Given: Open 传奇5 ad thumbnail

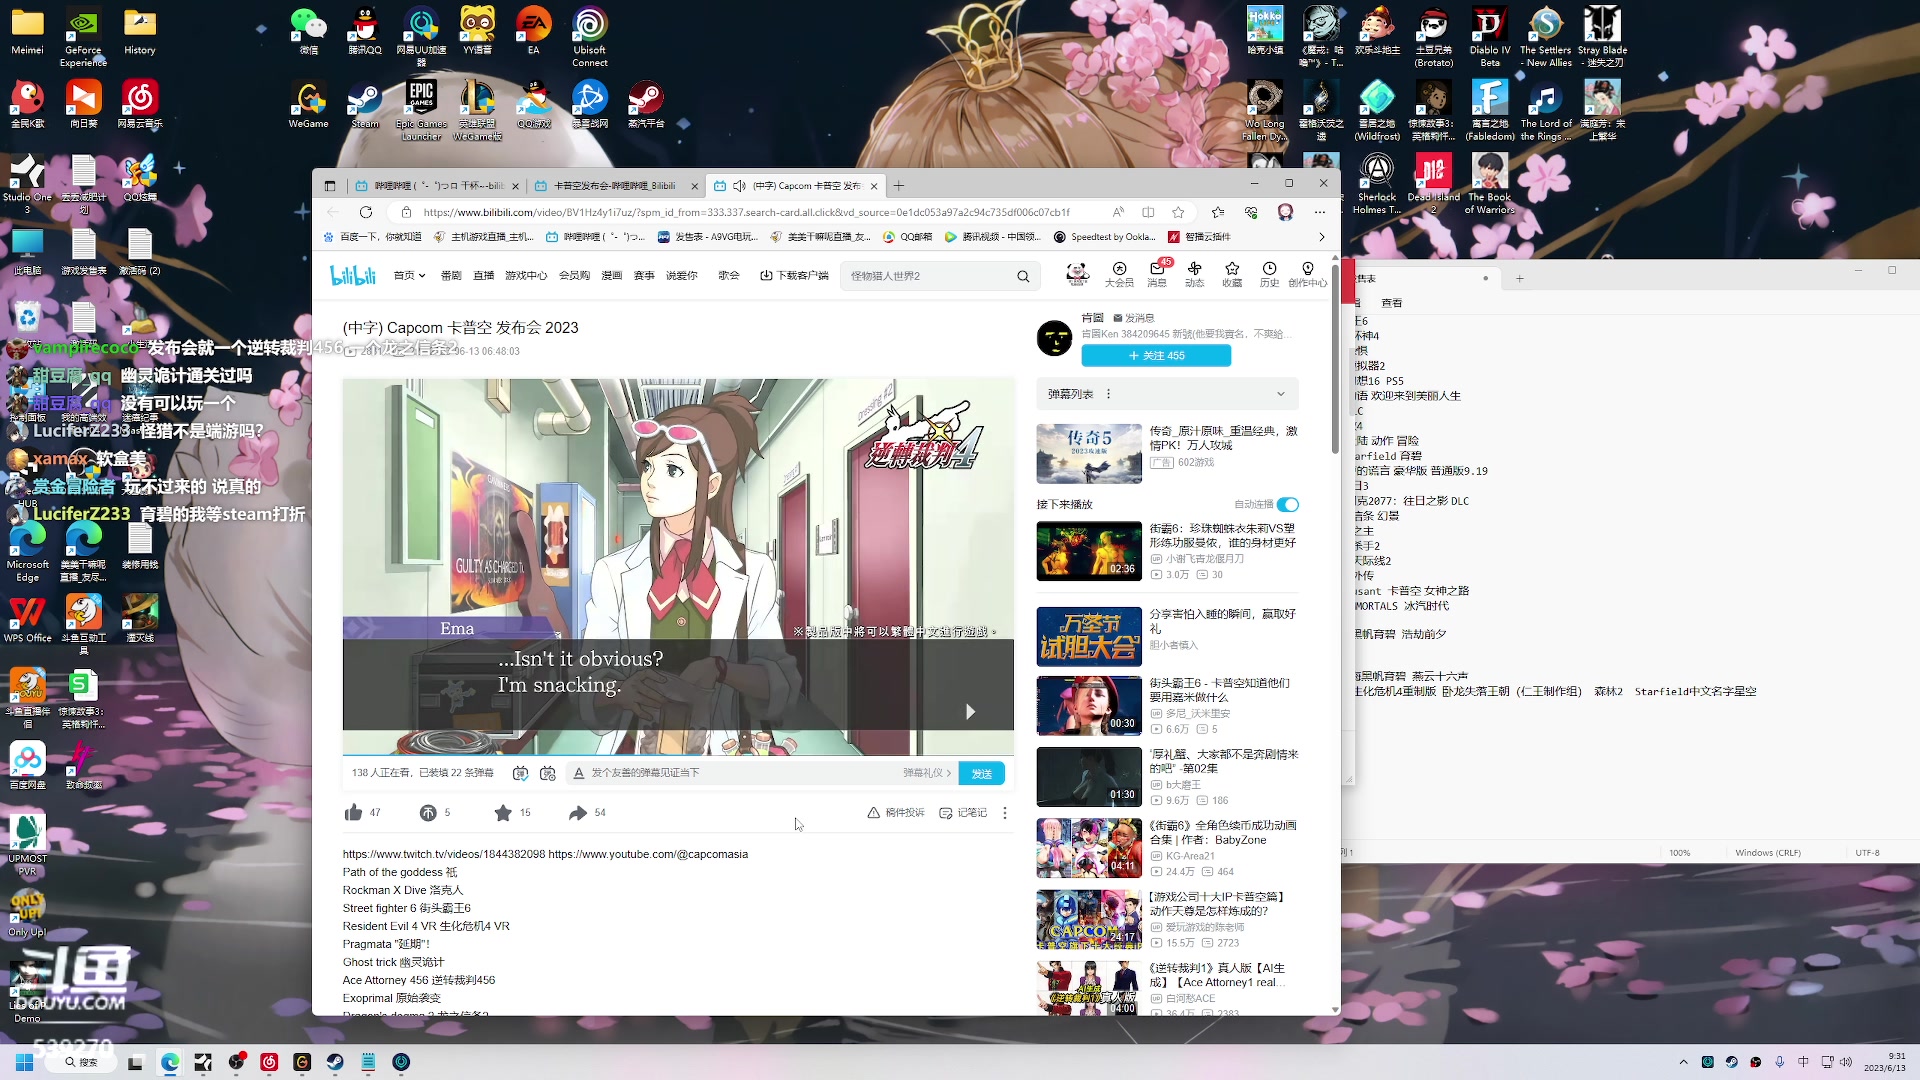Looking at the screenshot, I should coord(1089,454).
